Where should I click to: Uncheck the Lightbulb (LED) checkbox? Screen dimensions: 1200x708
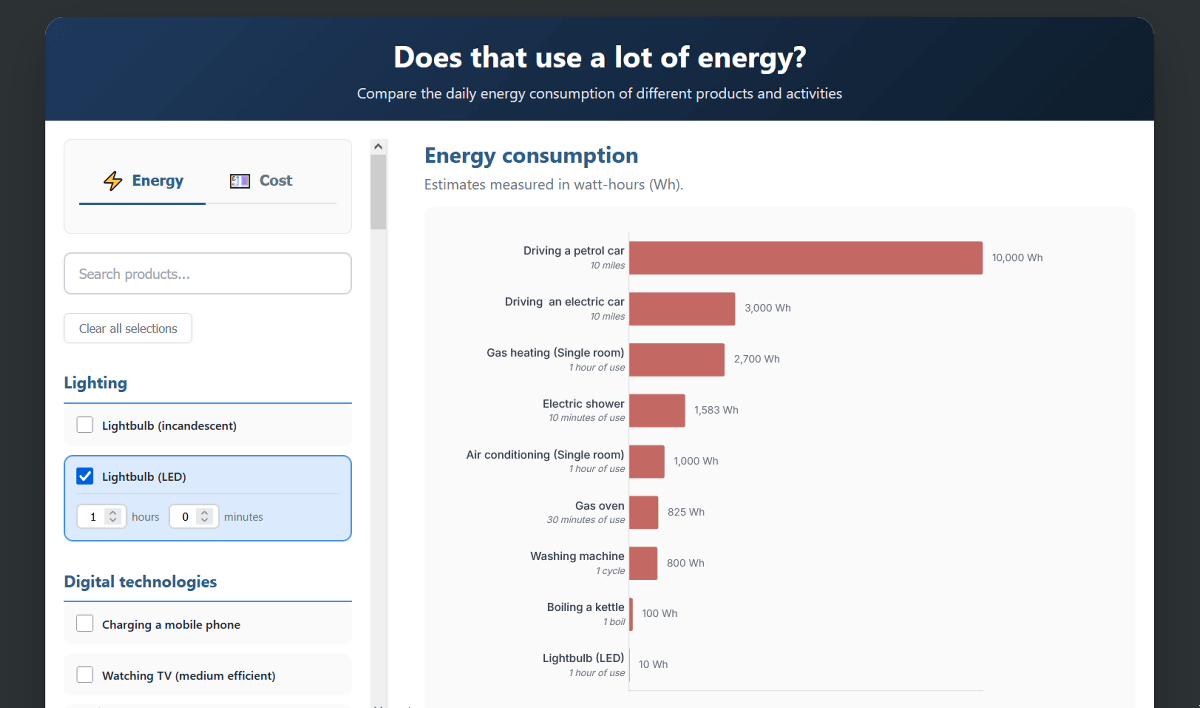tap(85, 476)
